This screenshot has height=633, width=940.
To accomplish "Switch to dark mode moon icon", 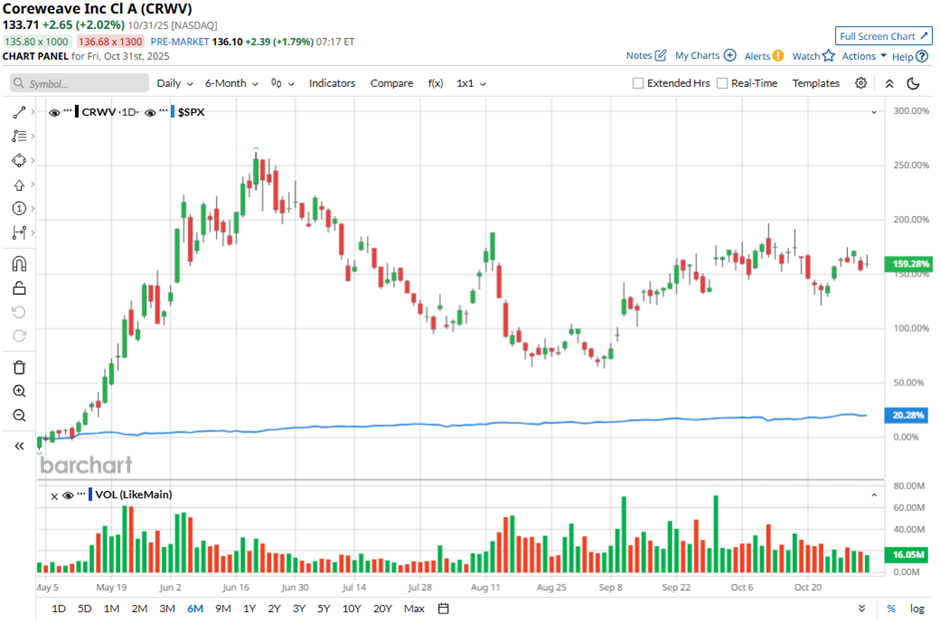I will coord(913,84).
